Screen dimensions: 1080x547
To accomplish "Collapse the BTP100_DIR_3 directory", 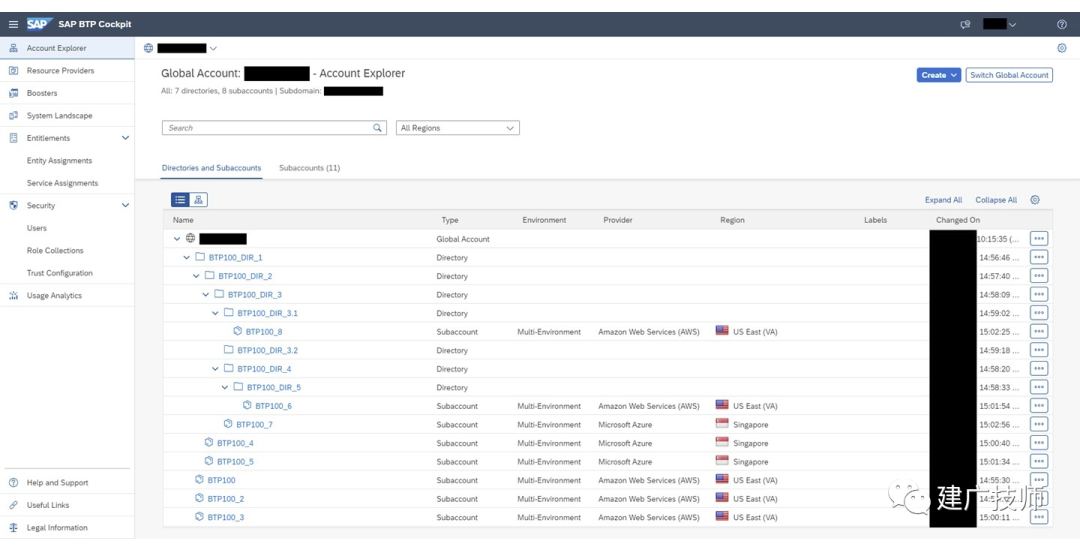I will pyautogui.click(x=206, y=294).
